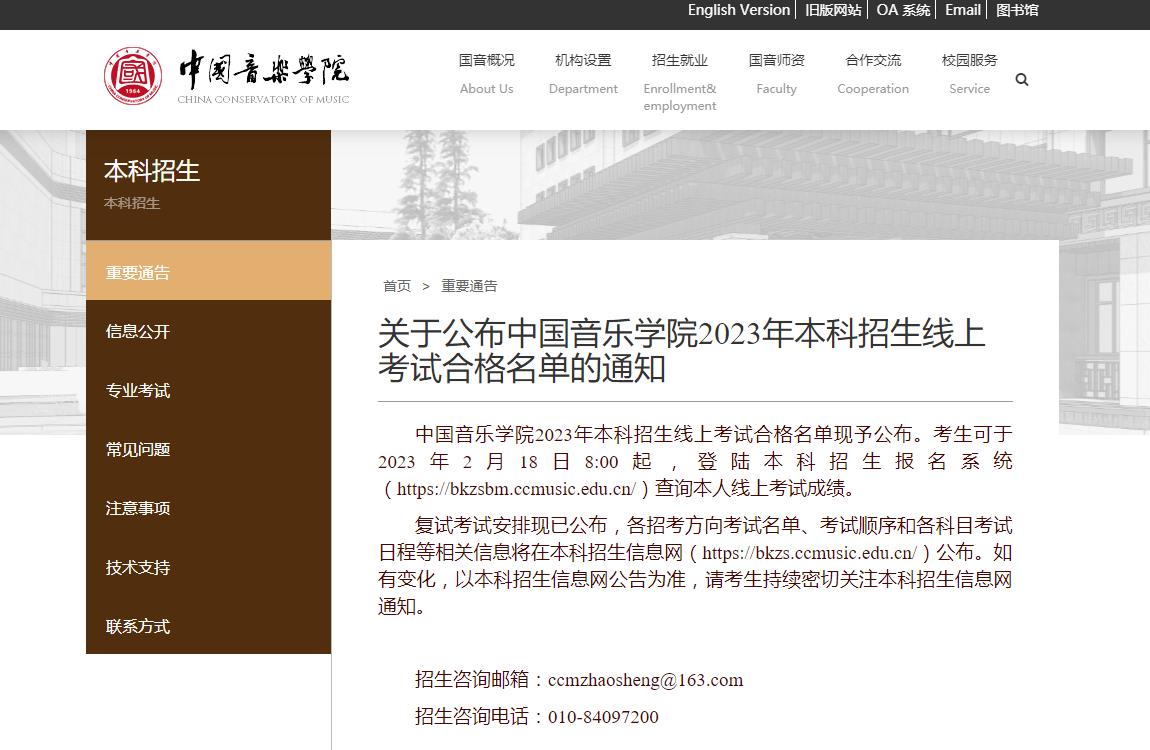This screenshot has width=1150, height=750.
Task: Click the bkzs.ccmusic.edu.cn URL
Action: (810, 553)
